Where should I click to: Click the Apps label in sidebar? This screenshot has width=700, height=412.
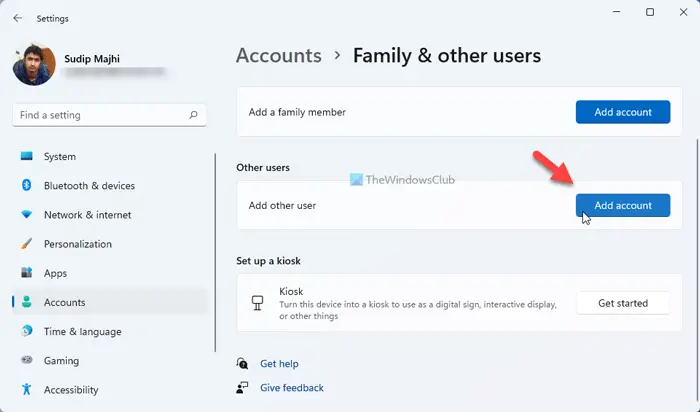click(x=55, y=273)
